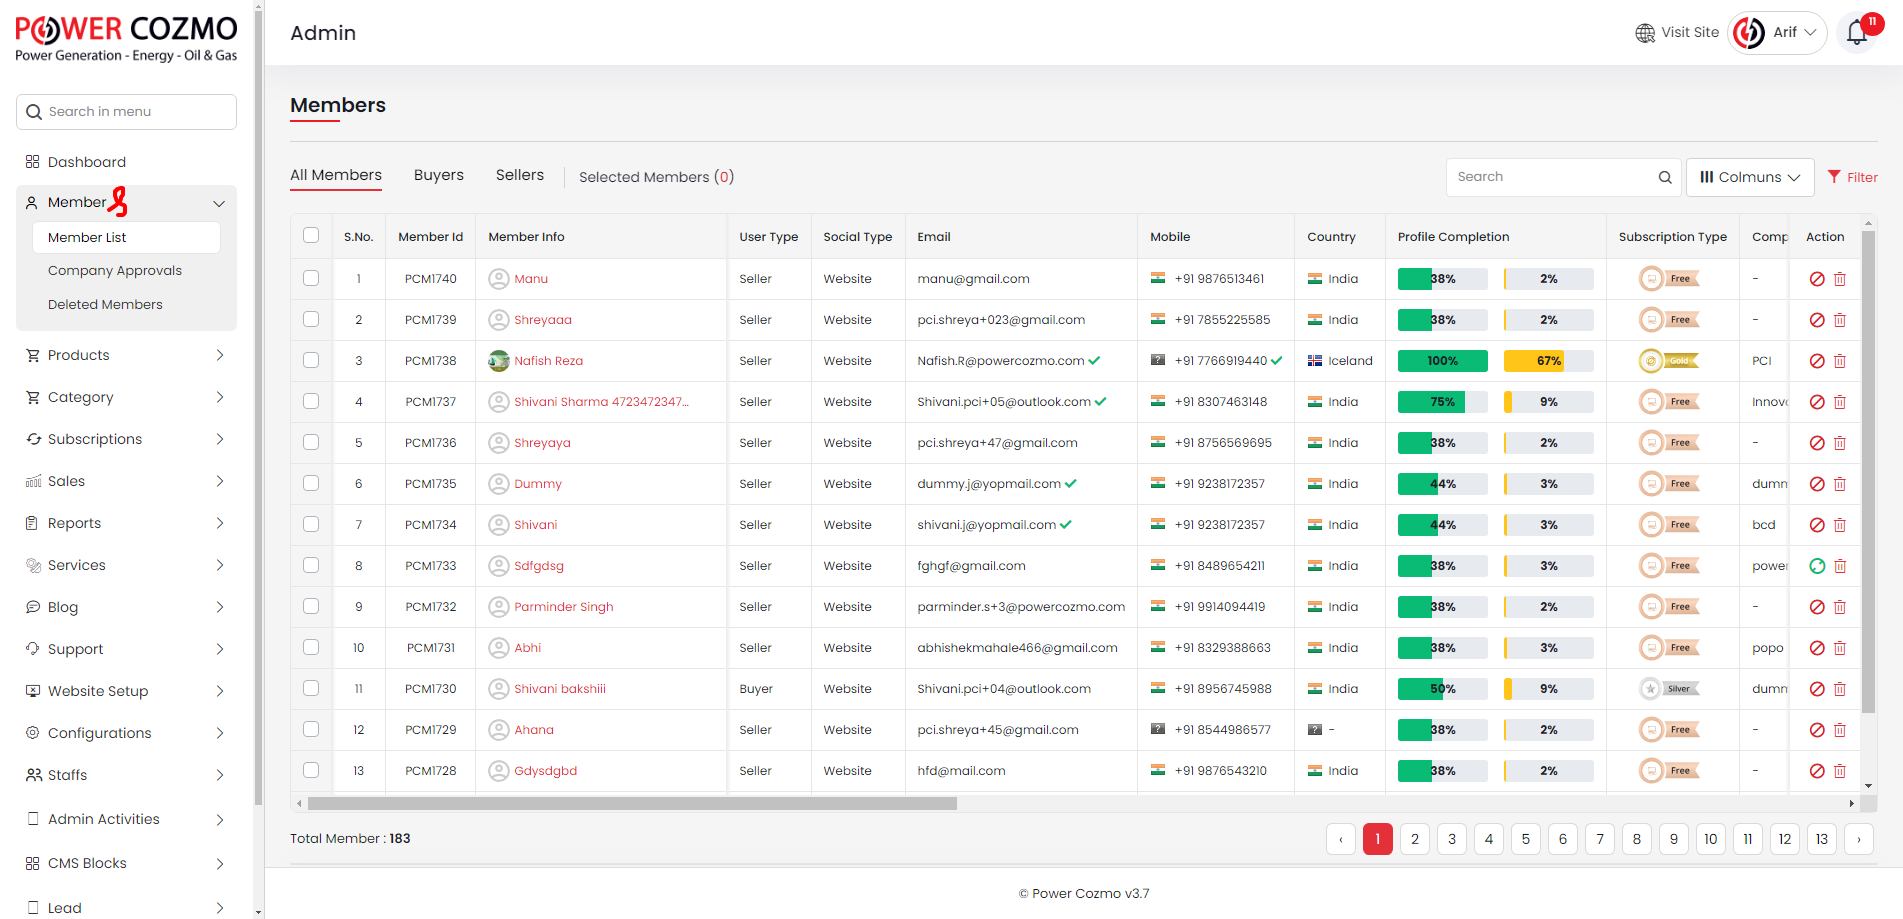Switch to the Buyers tab
This screenshot has width=1903, height=919.
[x=438, y=175]
